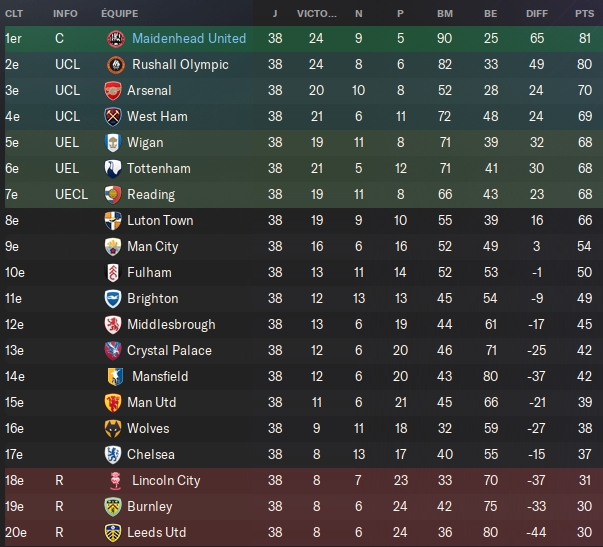603x547 pixels.
Task: Click the CLT column header
Action: pos(14,14)
